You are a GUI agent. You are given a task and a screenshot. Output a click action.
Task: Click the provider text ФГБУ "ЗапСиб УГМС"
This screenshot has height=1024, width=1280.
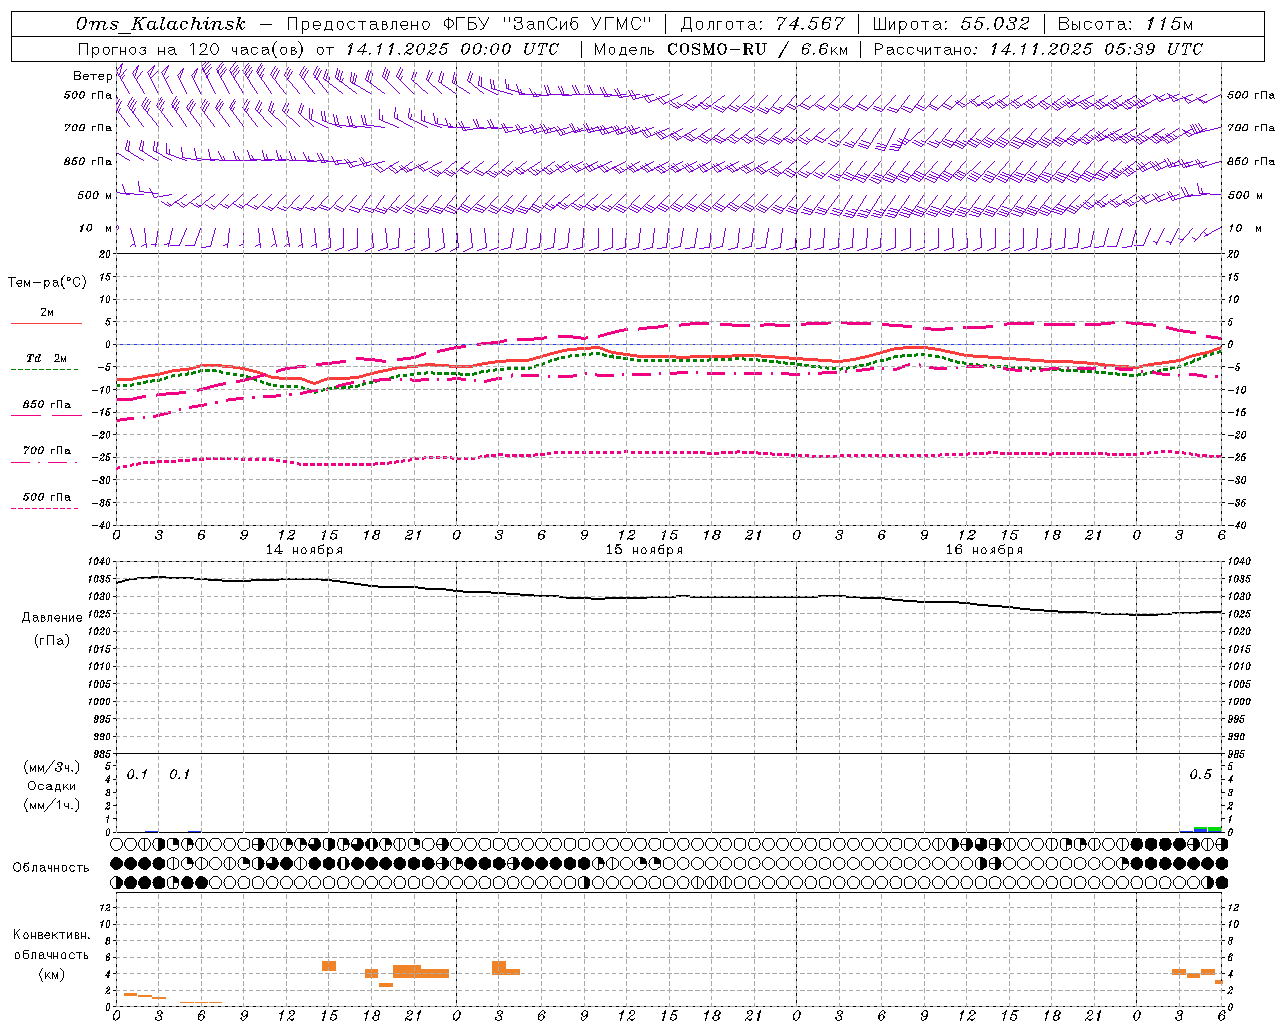pyautogui.click(x=546, y=24)
